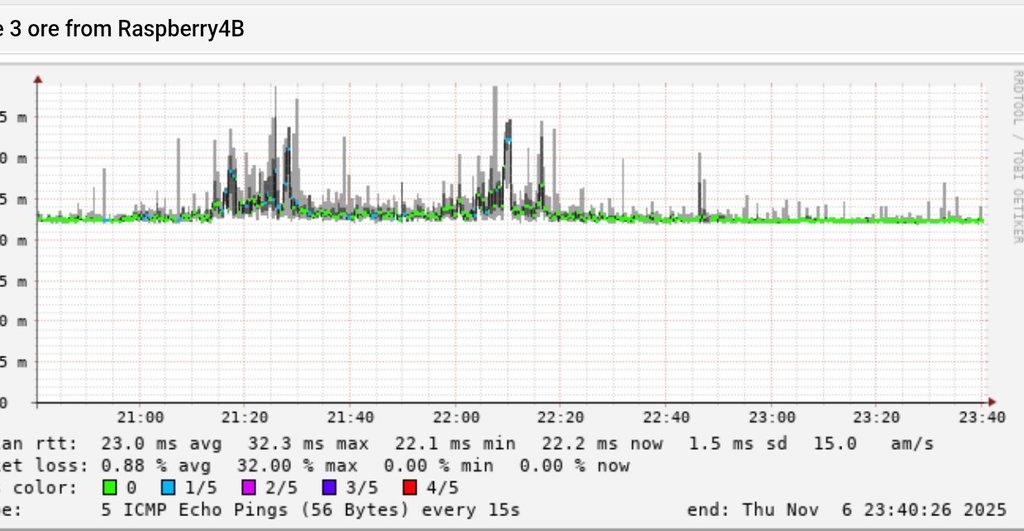Click the '22.2 ms now' rtt value
The image size is (1024, 531).
(x=602, y=443)
